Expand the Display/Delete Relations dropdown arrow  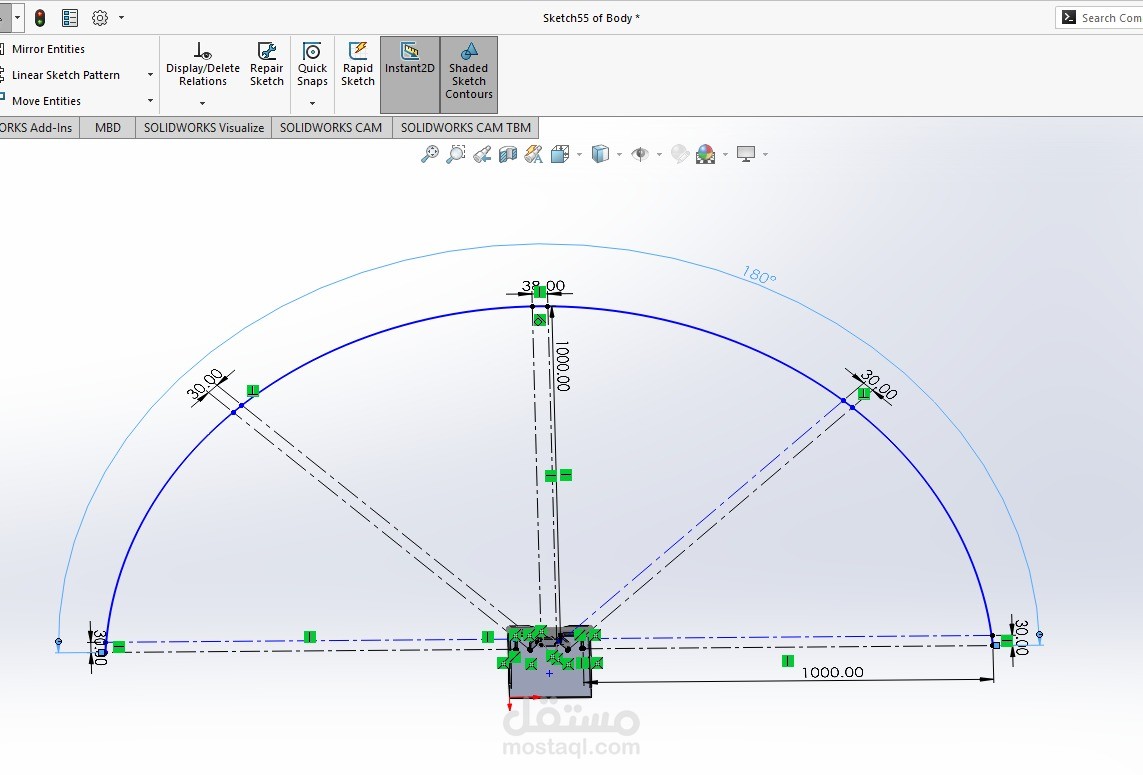pos(202,104)
